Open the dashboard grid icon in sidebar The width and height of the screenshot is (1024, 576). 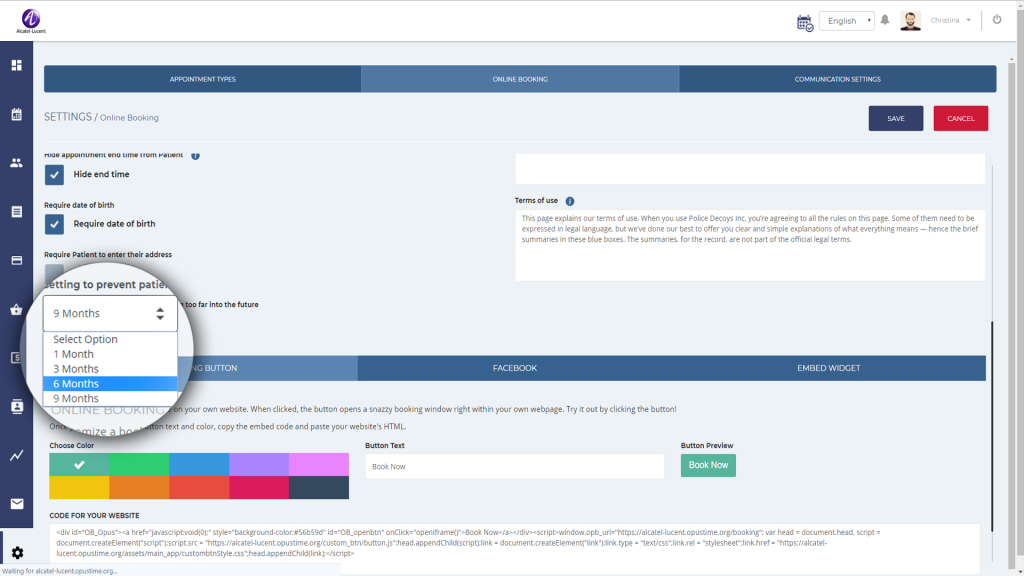tap(16, 65)
